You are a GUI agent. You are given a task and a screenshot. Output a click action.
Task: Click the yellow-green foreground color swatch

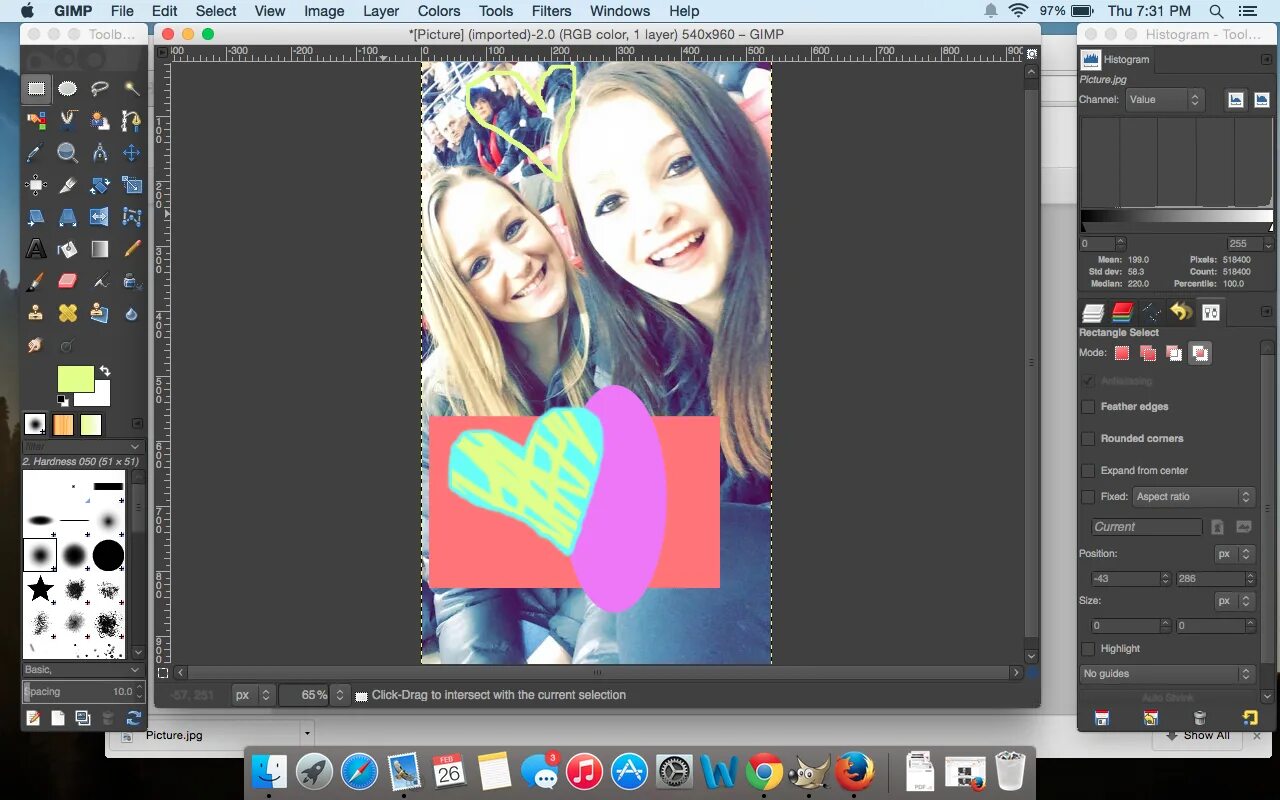[x=76, y=379]
